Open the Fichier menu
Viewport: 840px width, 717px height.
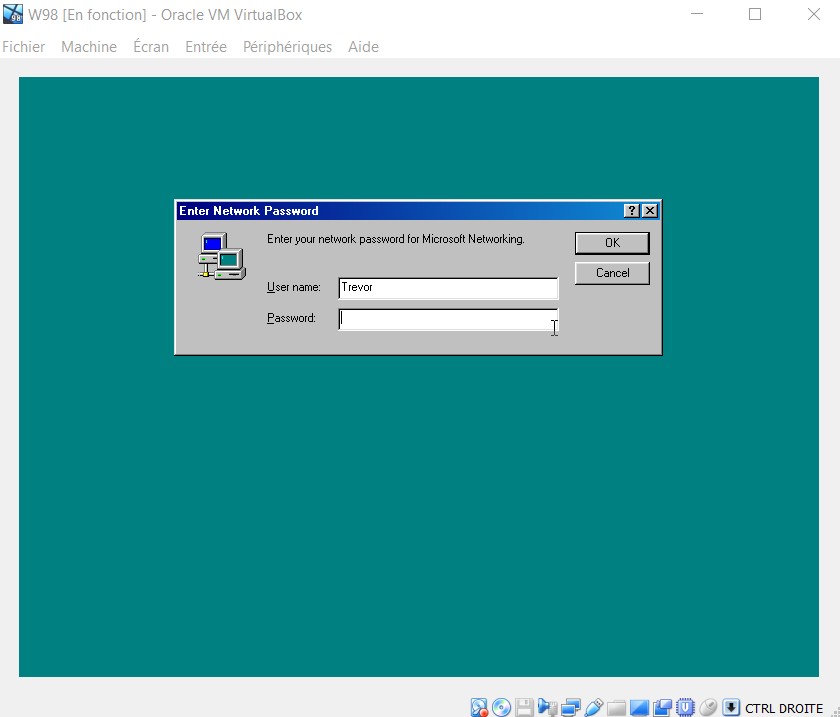24,47
